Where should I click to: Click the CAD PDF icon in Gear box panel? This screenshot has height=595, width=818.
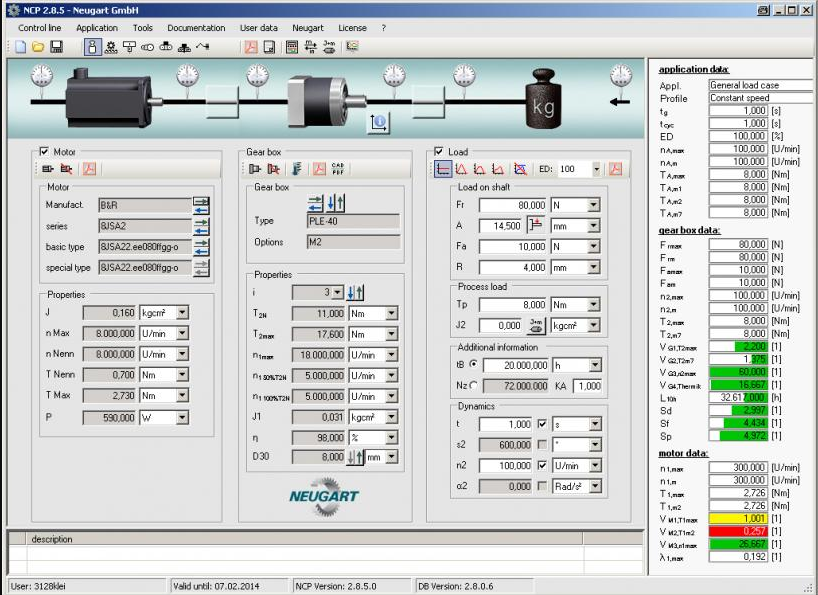click(338, 168)
